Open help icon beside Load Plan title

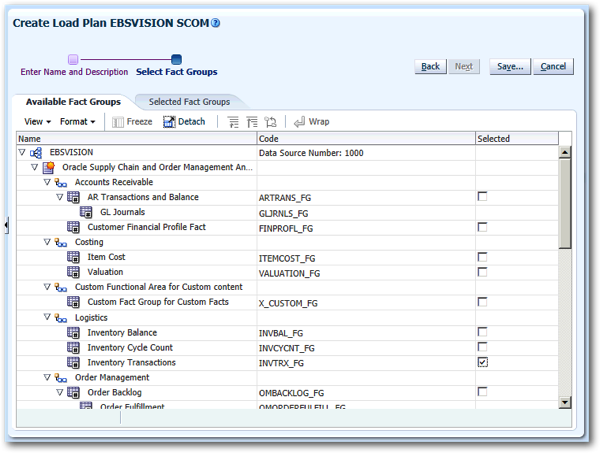click(216, 23)
